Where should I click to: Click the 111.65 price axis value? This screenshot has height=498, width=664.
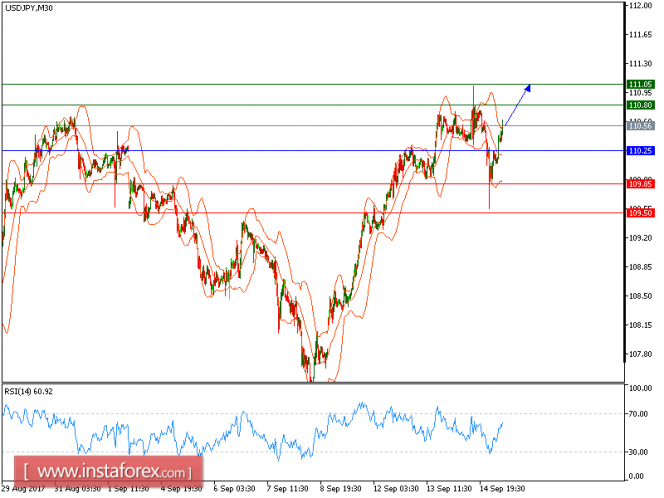[x=640, y=35]
